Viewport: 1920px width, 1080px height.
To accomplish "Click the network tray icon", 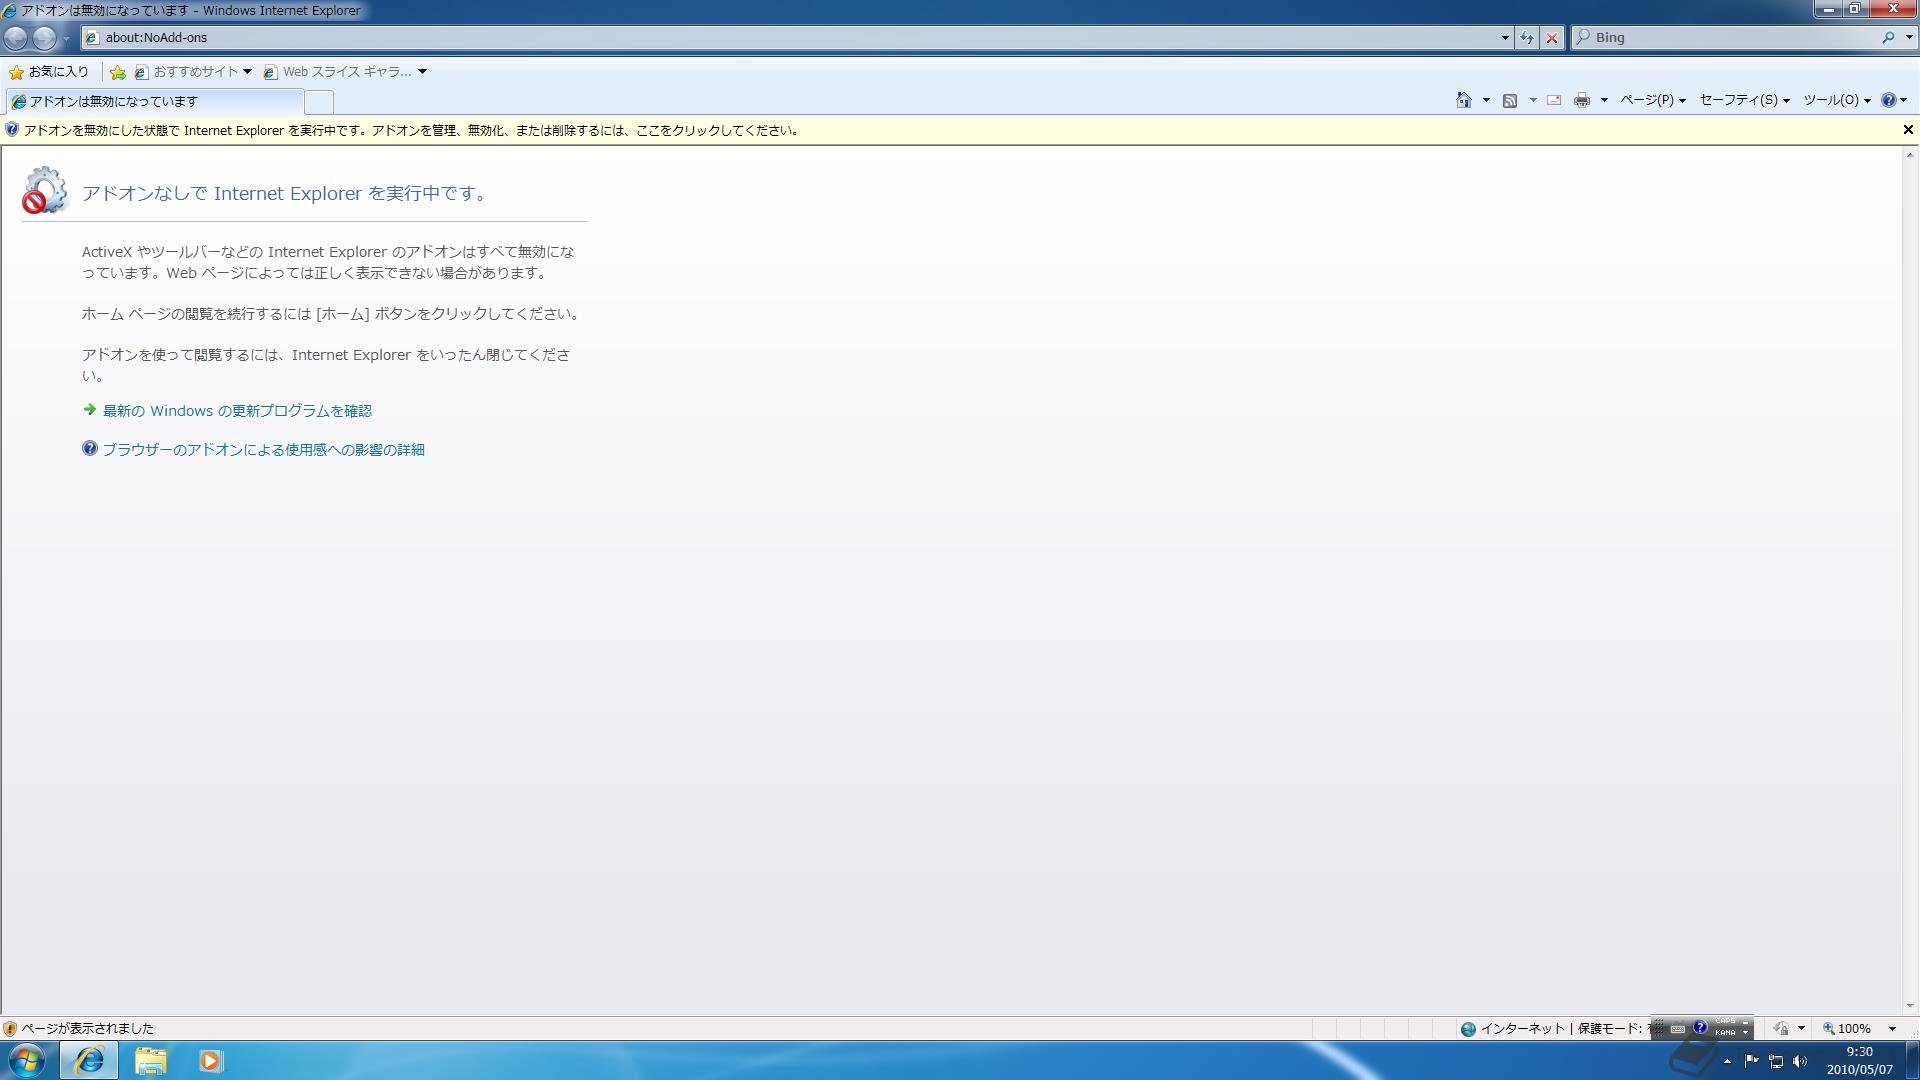I will click(x=1776, y=1061).
